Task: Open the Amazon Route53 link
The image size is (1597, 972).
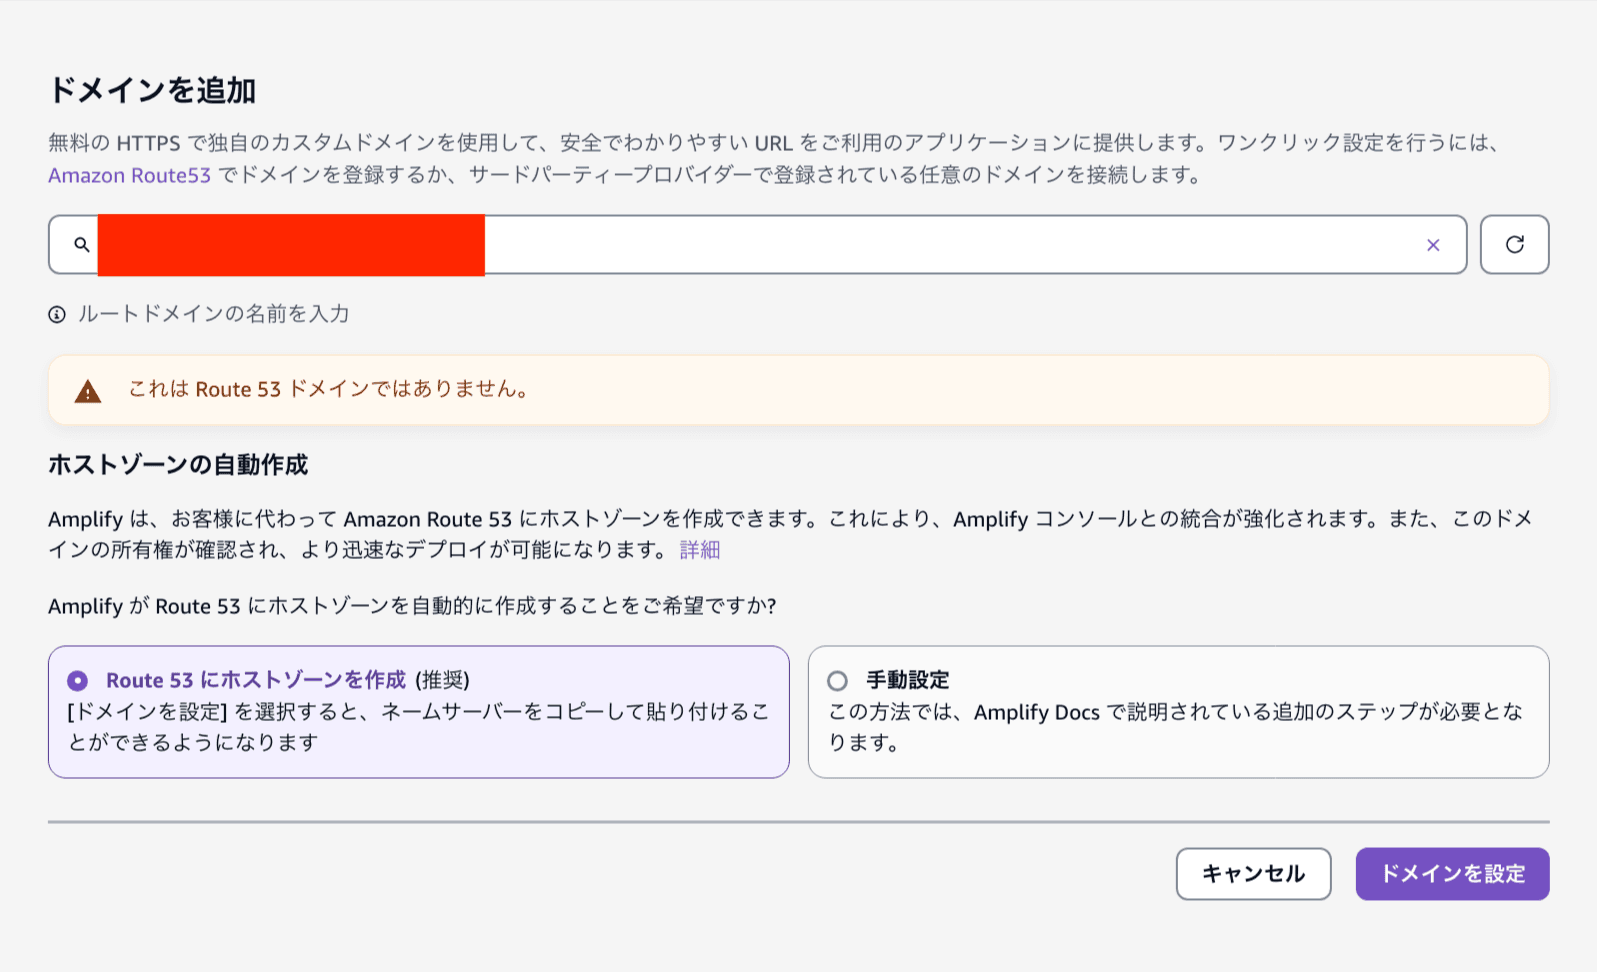Action: pos(129,175)
